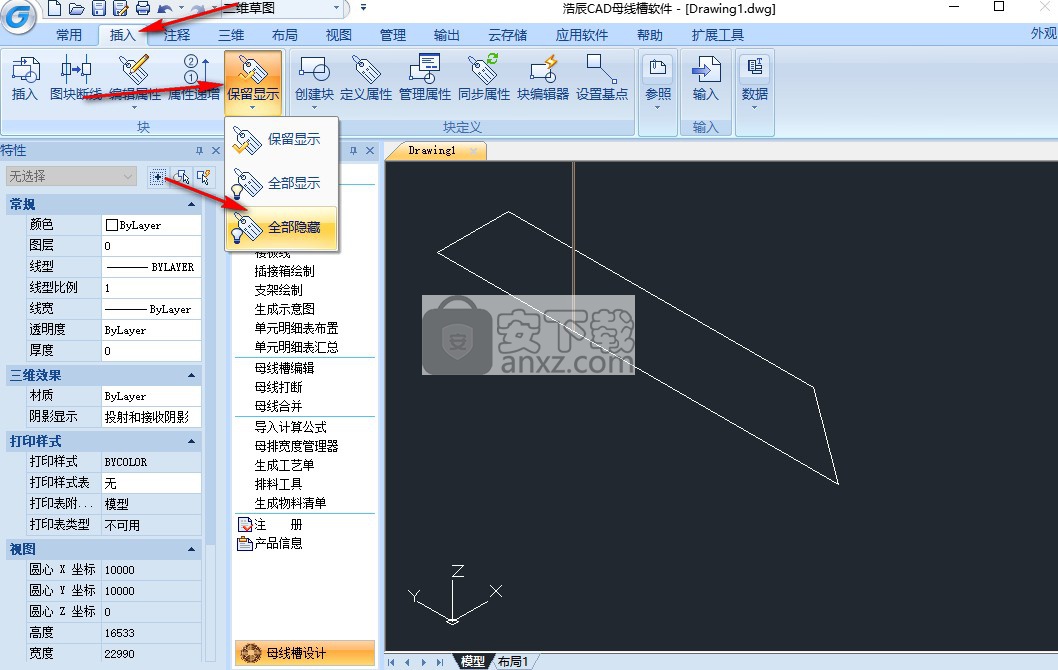This screenshot has height=670, width=1058.
Task: Click the 图层 value field
Action: click(151, 246)
